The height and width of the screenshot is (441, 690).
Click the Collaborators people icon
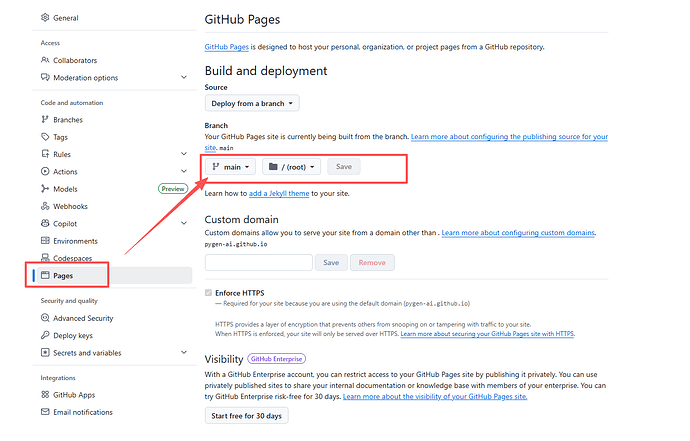pyautogui.click(x=45, y=60)
